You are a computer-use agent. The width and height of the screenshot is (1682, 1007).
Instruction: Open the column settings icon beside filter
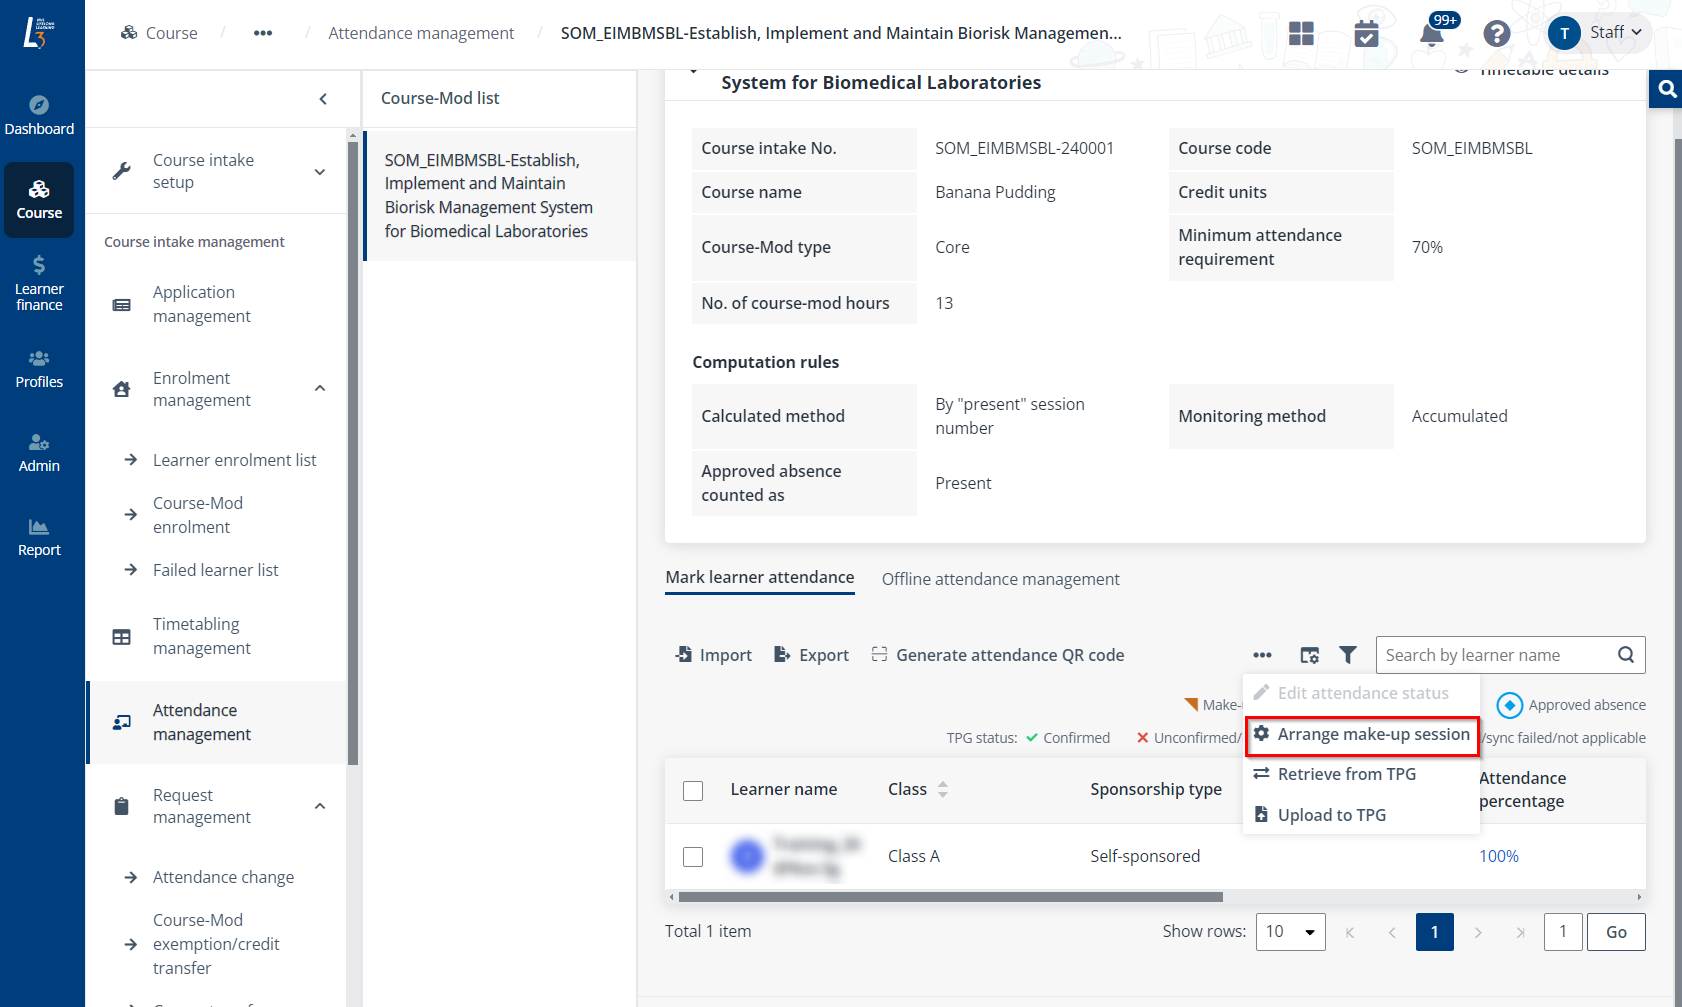1309,655
